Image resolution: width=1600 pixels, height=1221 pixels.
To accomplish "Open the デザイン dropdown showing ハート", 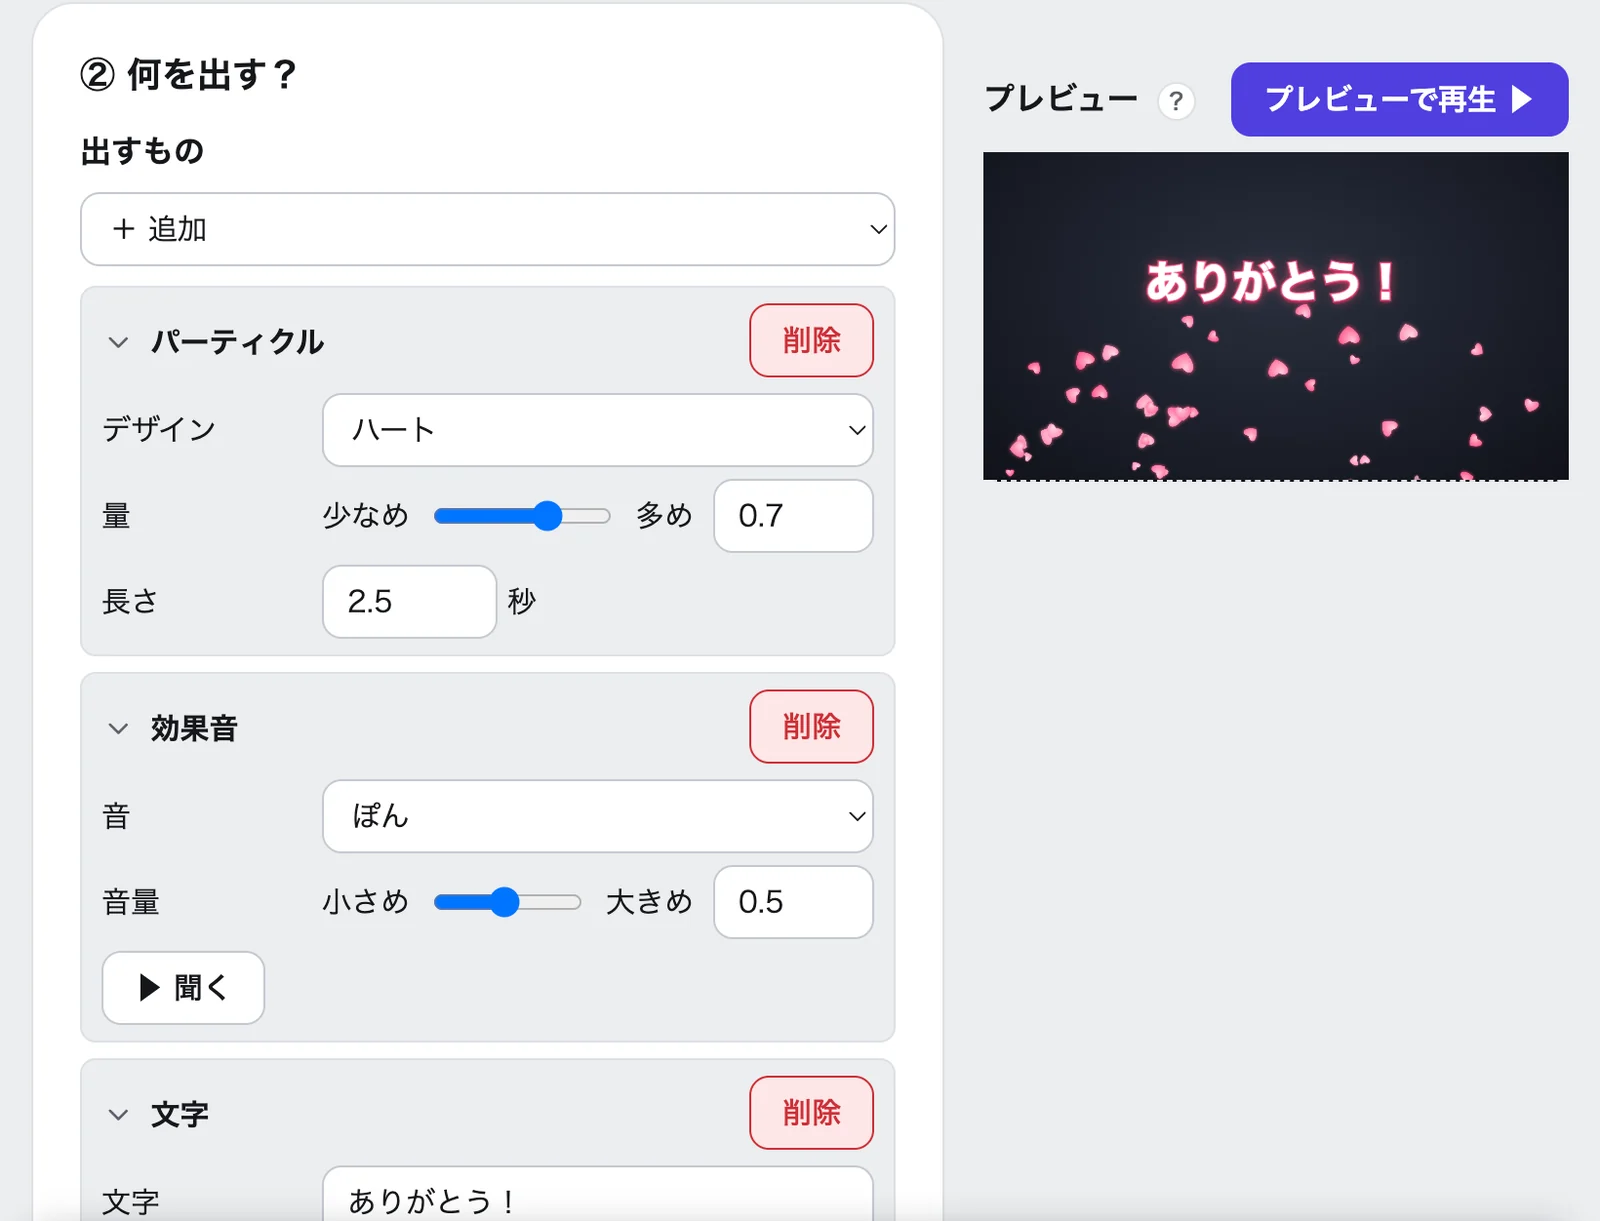I will coord(597,430).
